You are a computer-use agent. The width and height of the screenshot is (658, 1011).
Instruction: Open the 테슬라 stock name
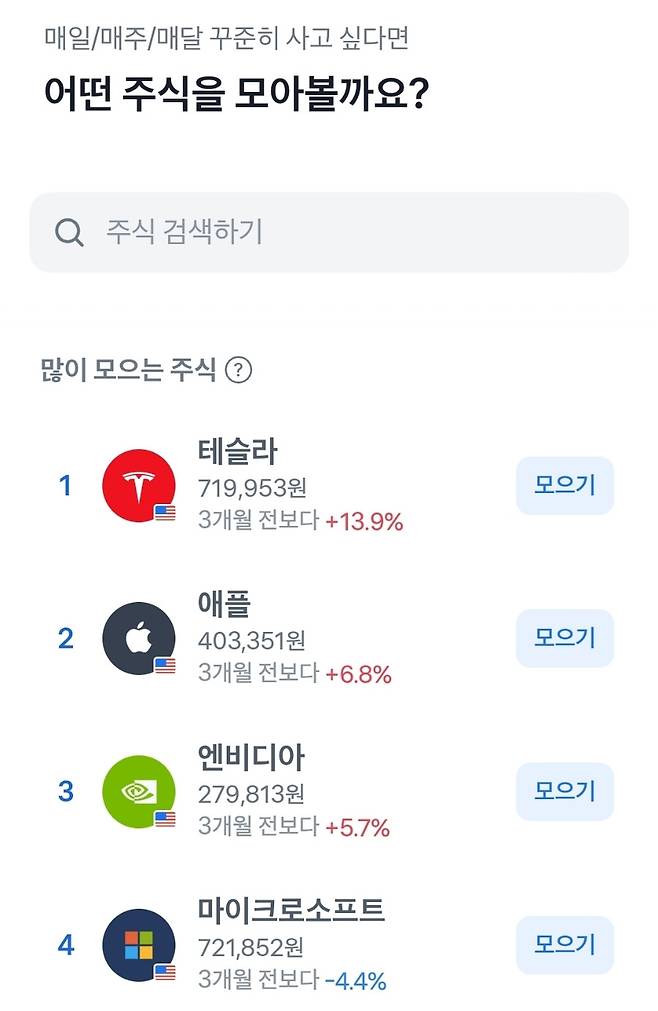click(x=237, y=452)
